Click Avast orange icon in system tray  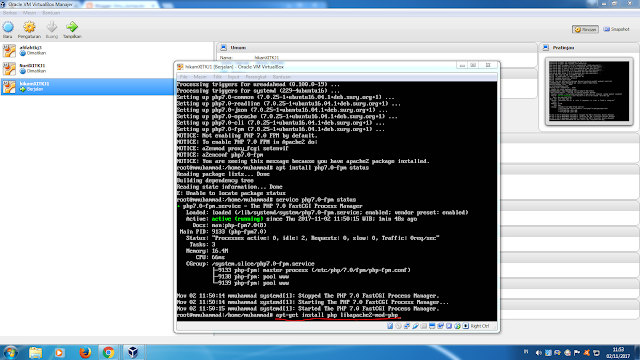587,353
